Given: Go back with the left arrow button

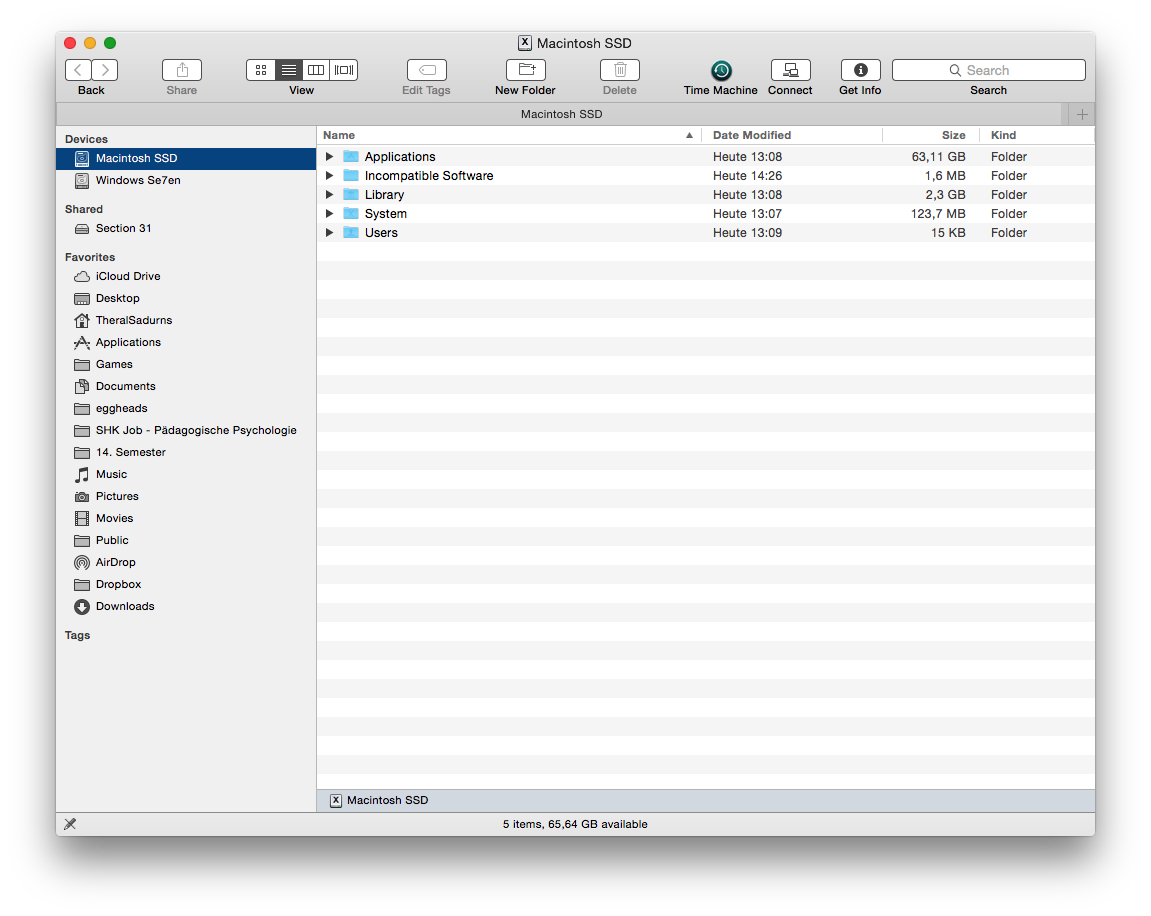Looking at the screenshot, I should pyautogui.click(x=79, y=70).
